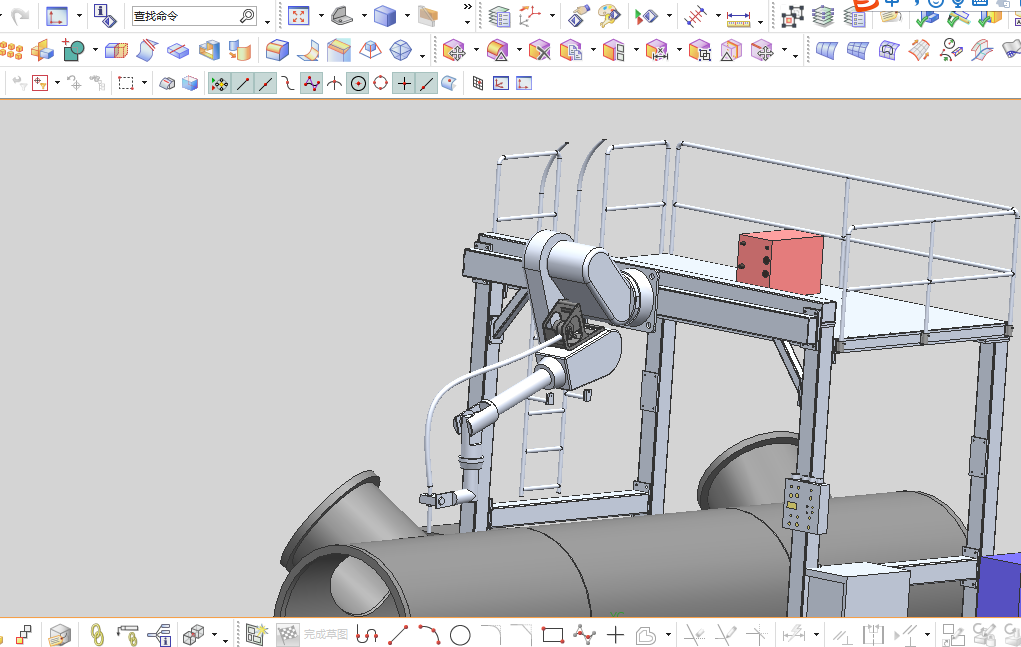The height and width of the screenshot is (647, 1021).
Task: Click the Finish Sketch button
Action: (x=312, y=634)
